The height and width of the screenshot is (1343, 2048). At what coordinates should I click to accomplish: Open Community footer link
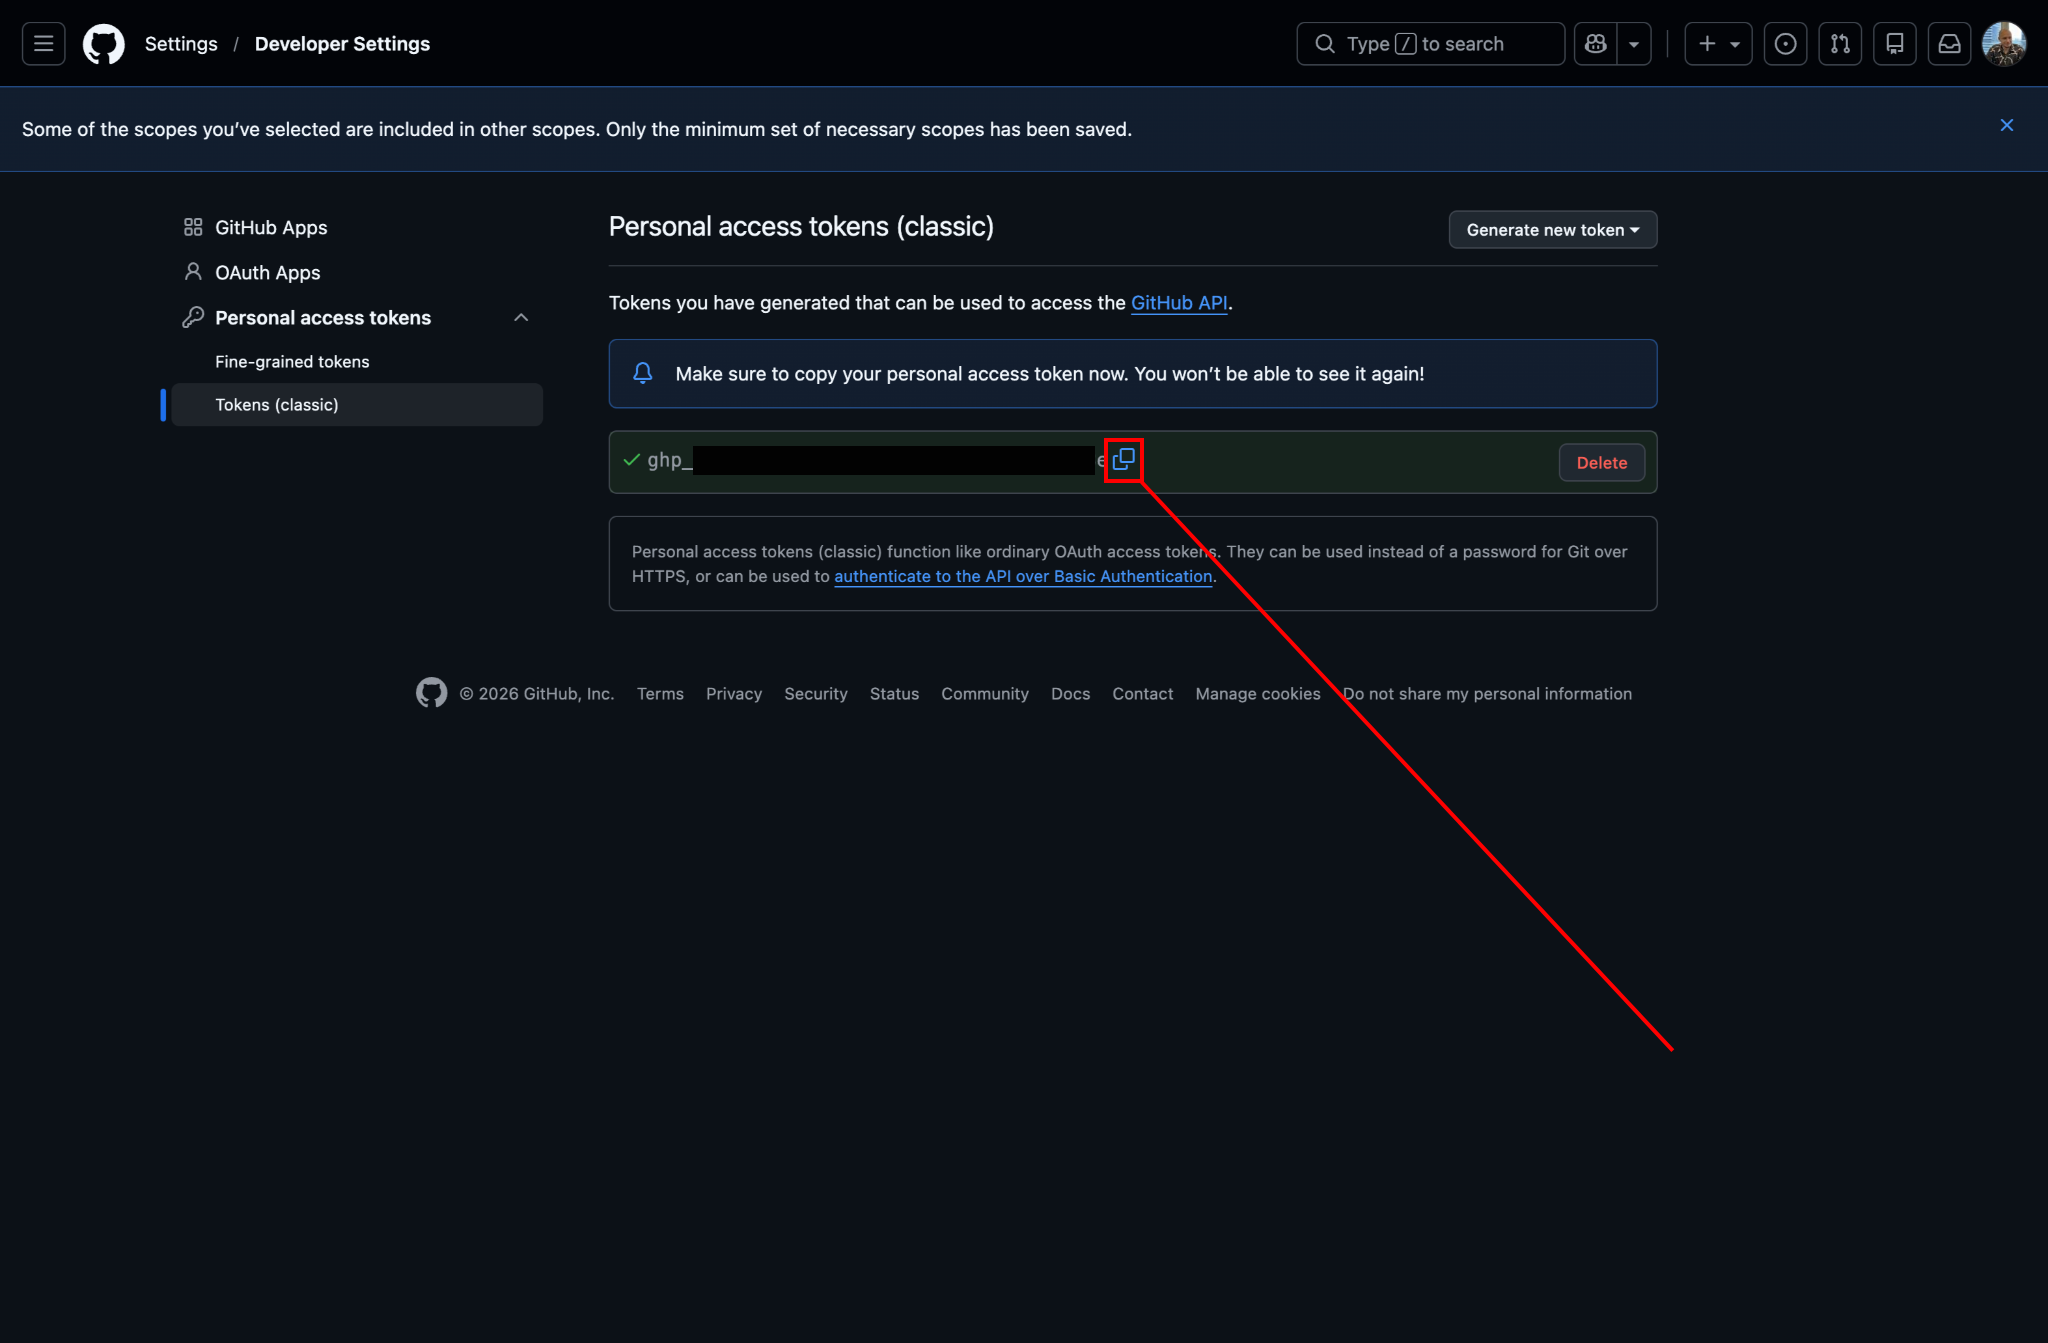tap(985, 694)
